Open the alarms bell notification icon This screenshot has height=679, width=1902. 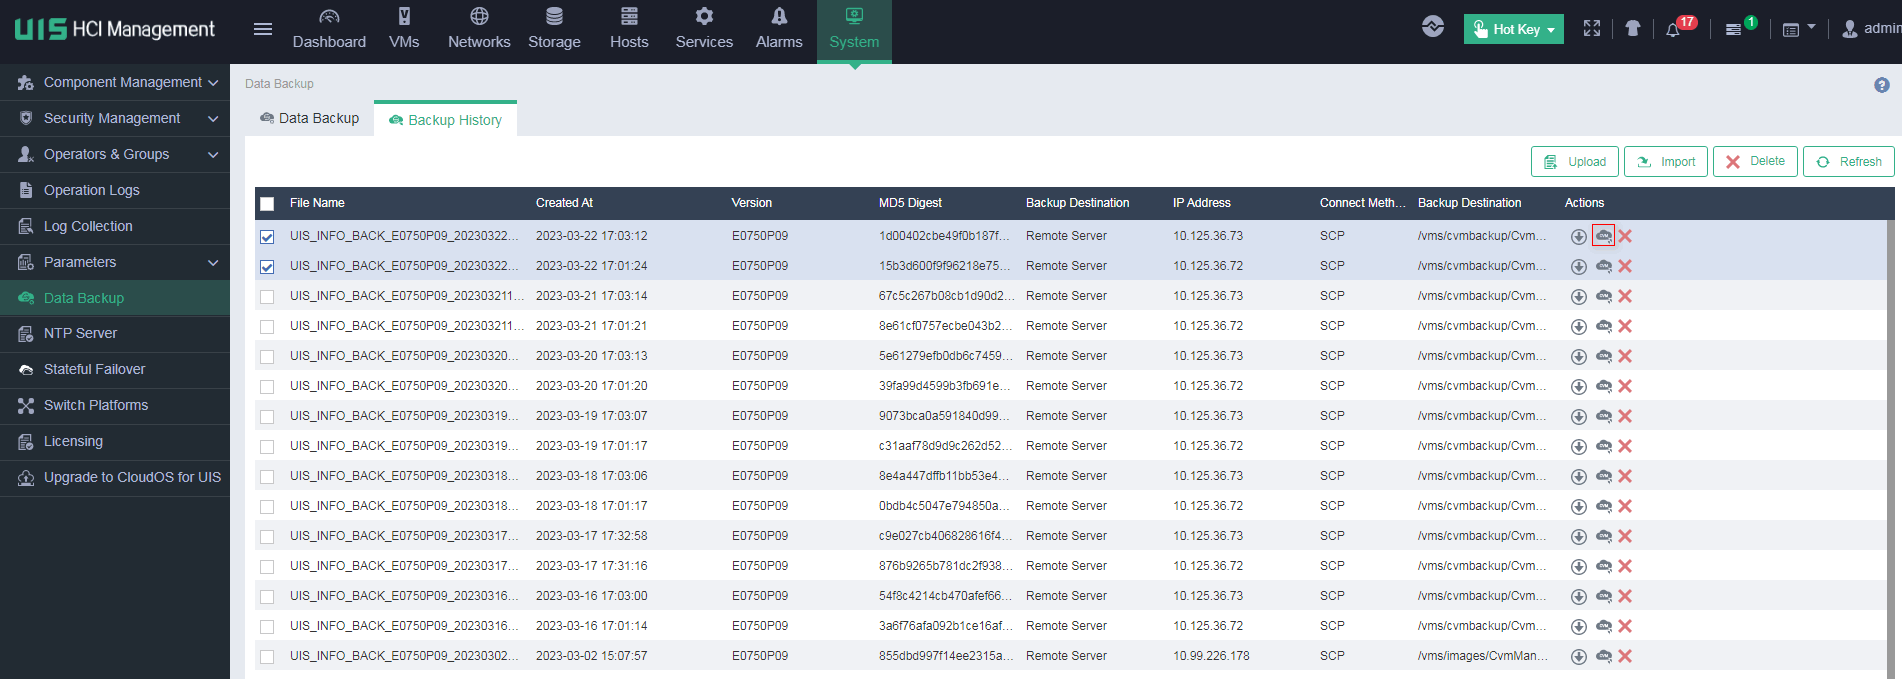point(1673,30)
